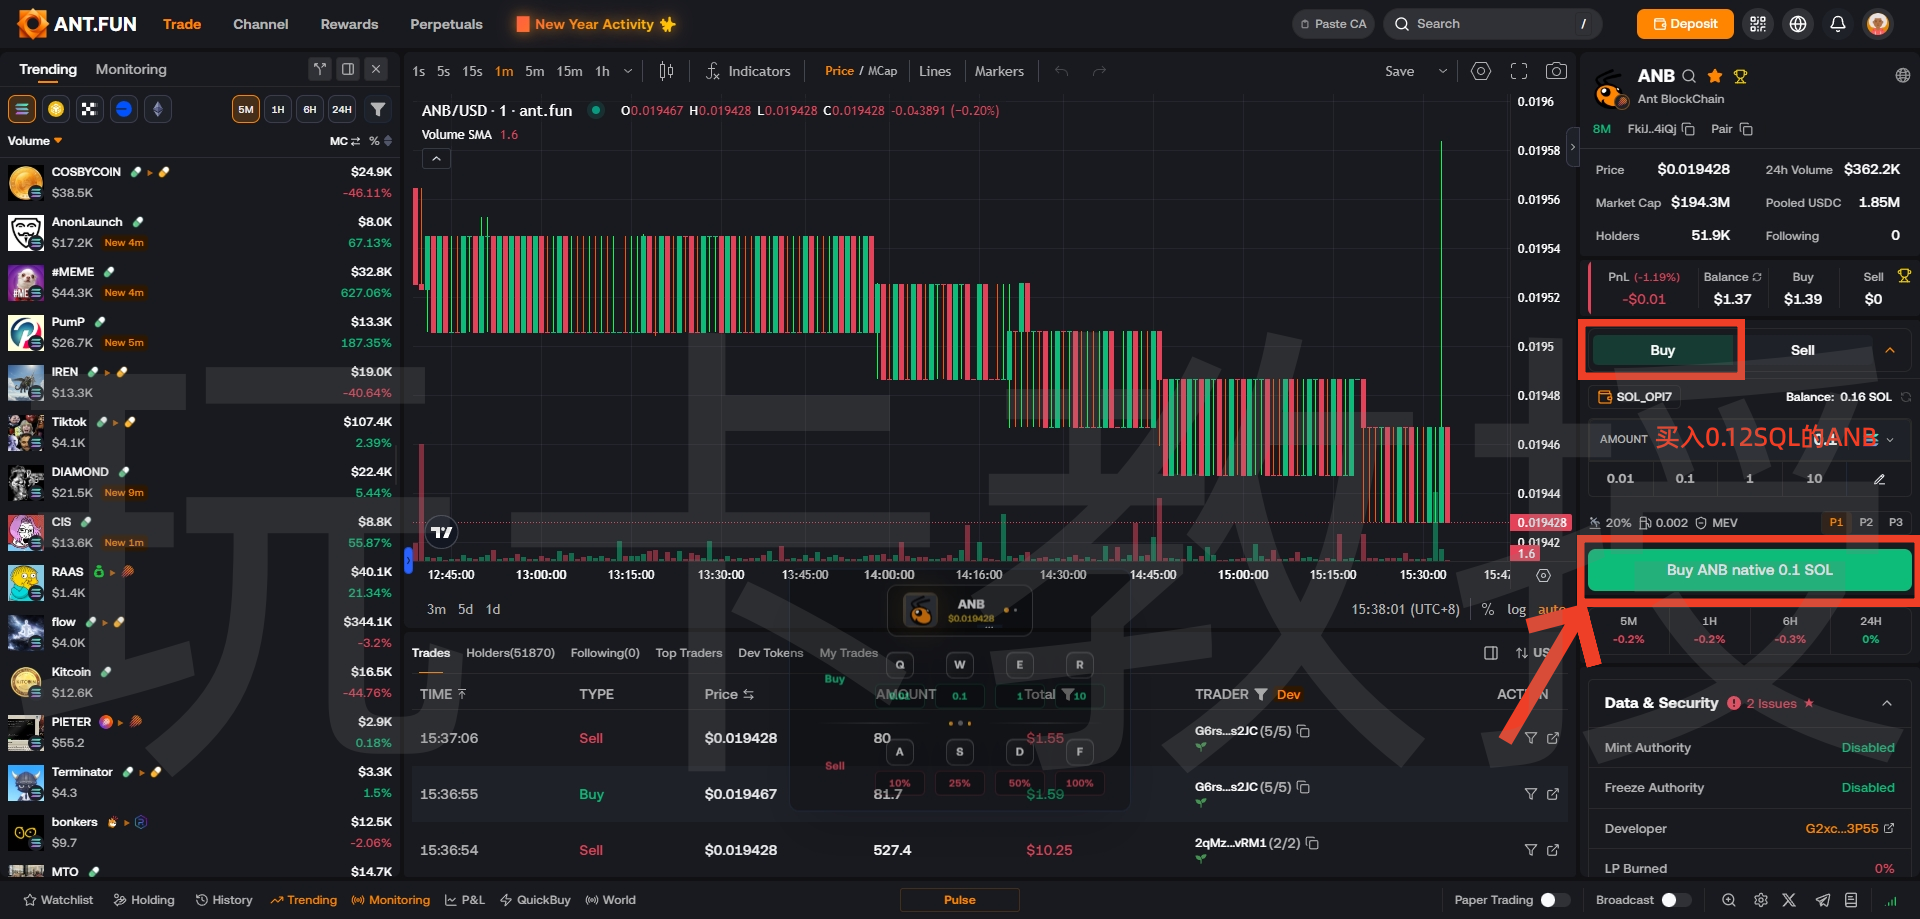Open the notifications bell
The width and height of the screenshot is (1920, 919).
pyautogui.click(x=1838, y=24)
